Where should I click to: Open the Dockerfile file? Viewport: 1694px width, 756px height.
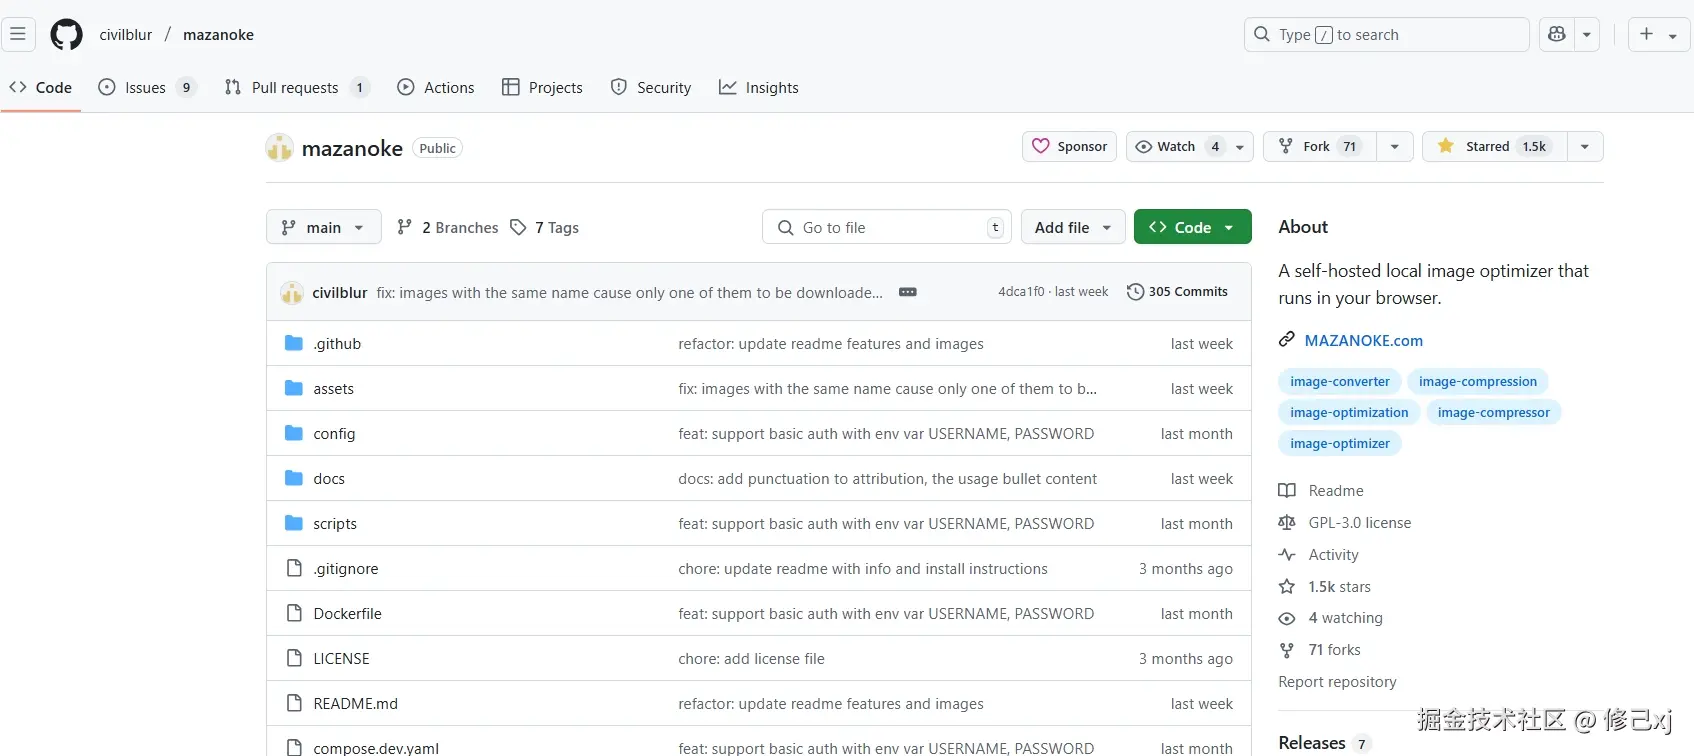click(x=347, y=613)
